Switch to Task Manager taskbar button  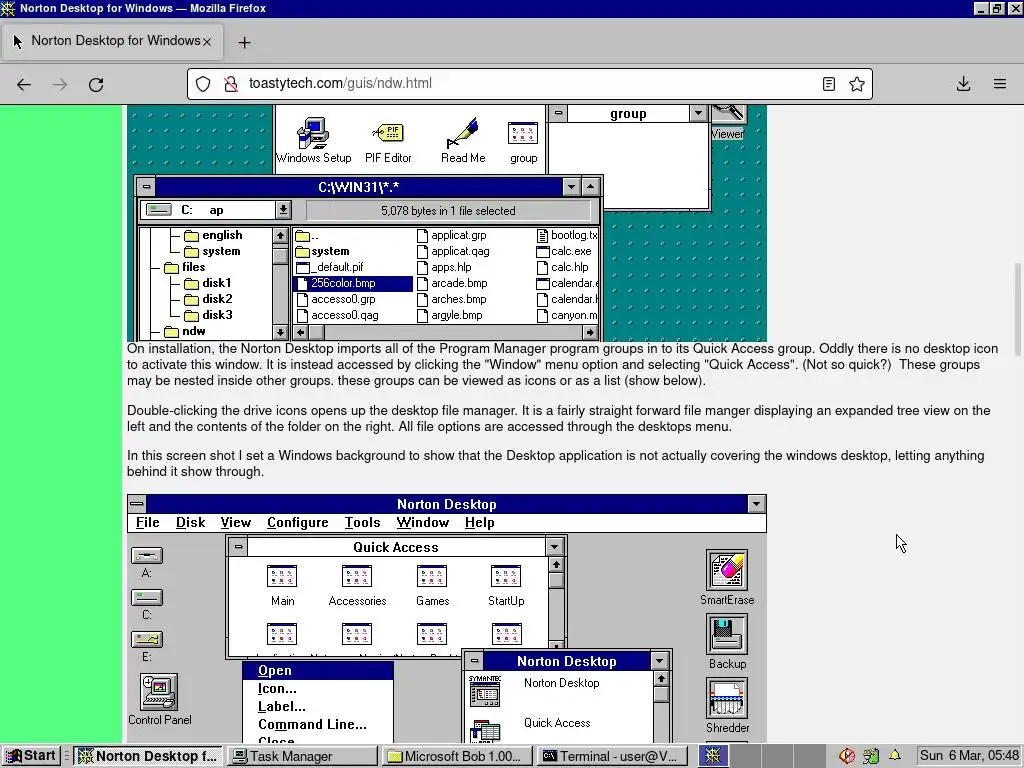point(302,756)
